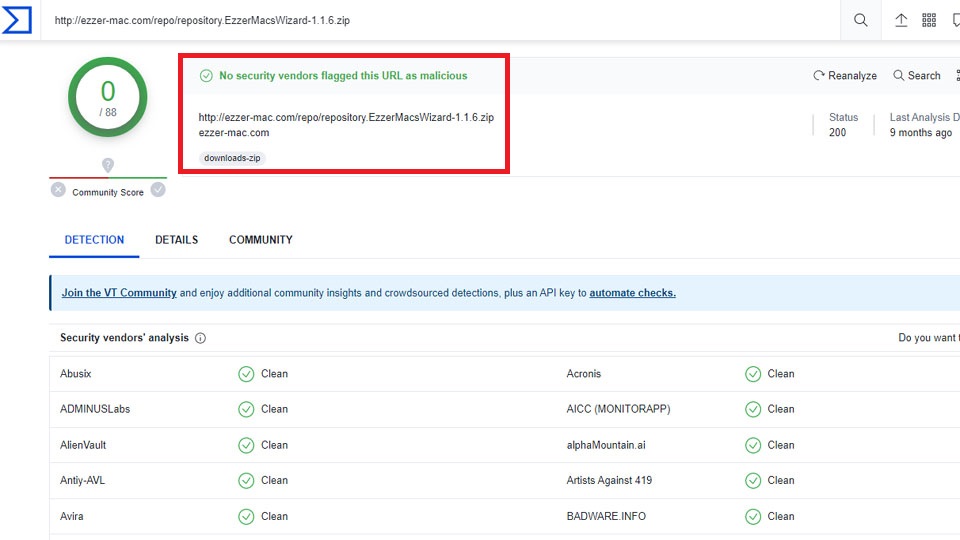Click the Status 200 value
Viewport: 960px width, 540px height.
click(x=838, y=132)
